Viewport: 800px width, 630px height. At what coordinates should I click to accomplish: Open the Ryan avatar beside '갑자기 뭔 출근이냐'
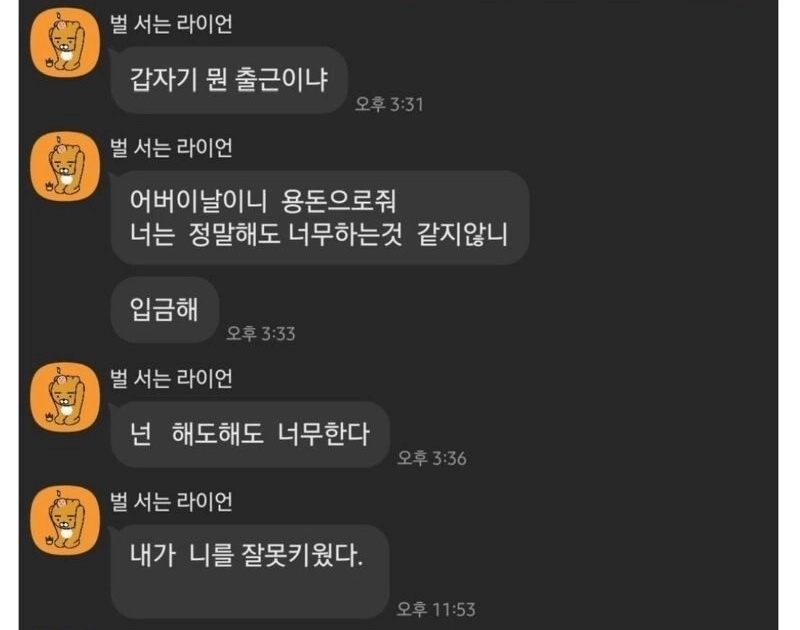pos(65,42)
